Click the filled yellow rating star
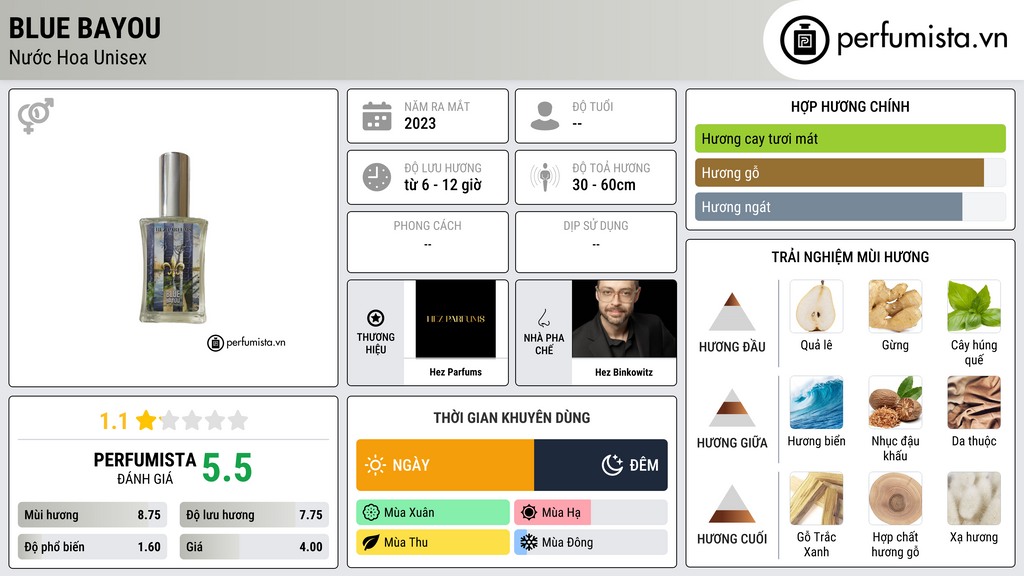Viewport: 1024px width, 576px height. pos(146,420)
